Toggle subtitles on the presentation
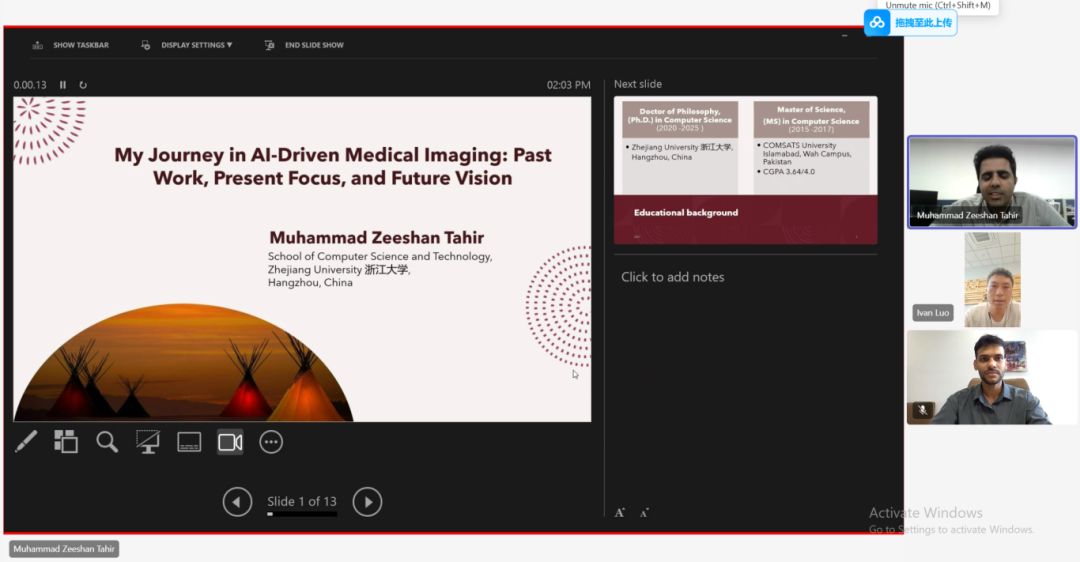The width and height of the screenshot is (1080, 562). (x=189, y=441)
